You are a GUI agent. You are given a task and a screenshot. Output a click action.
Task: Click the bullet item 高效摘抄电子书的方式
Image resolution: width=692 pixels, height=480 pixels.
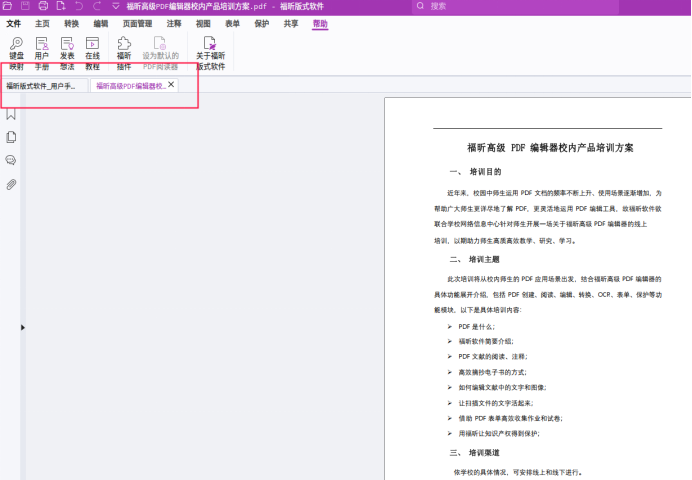493,372
